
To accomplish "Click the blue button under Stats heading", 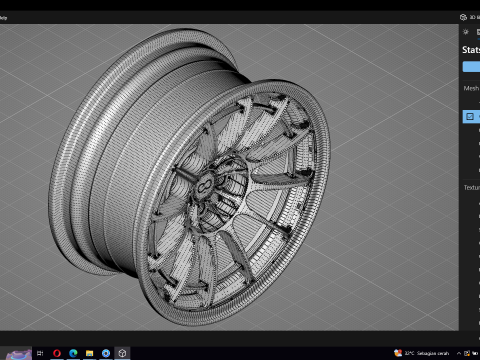I will 471,67.
